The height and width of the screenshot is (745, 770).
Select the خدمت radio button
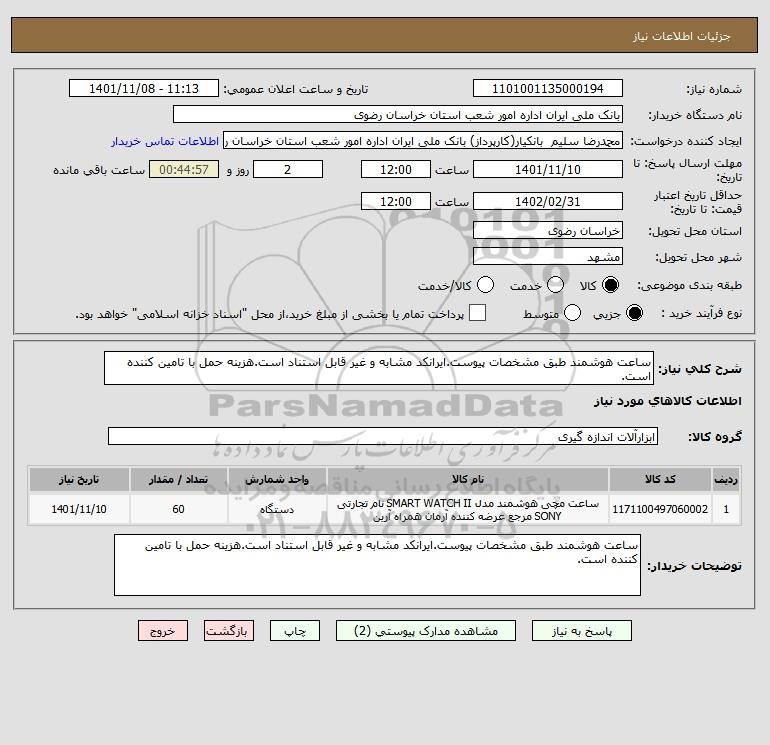click(555, 285)
